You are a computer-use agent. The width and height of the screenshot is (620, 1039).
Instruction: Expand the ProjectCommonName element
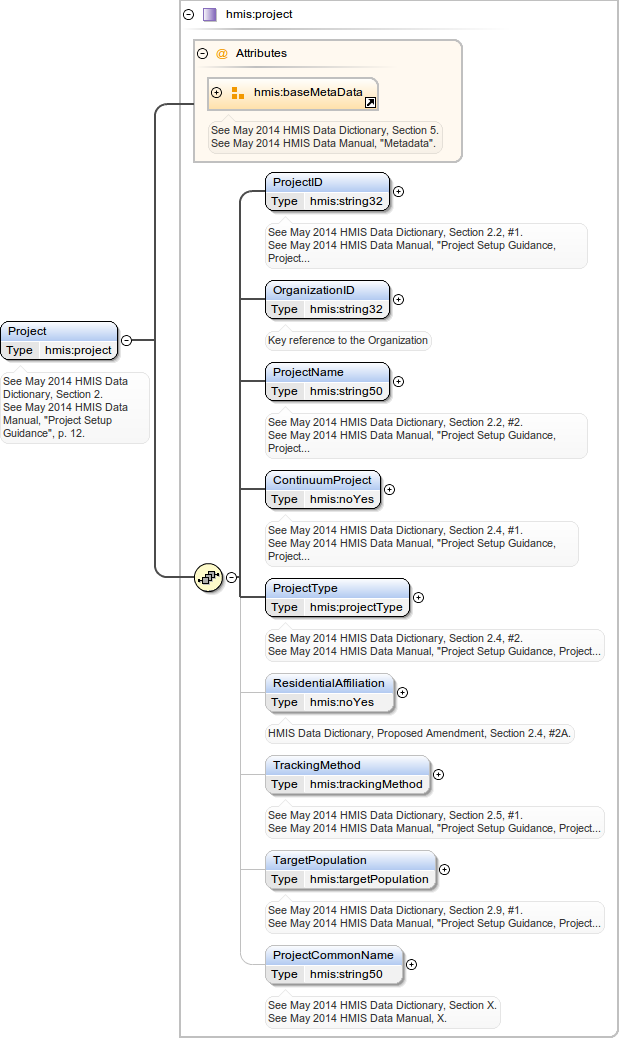click(x=411, y=964)
